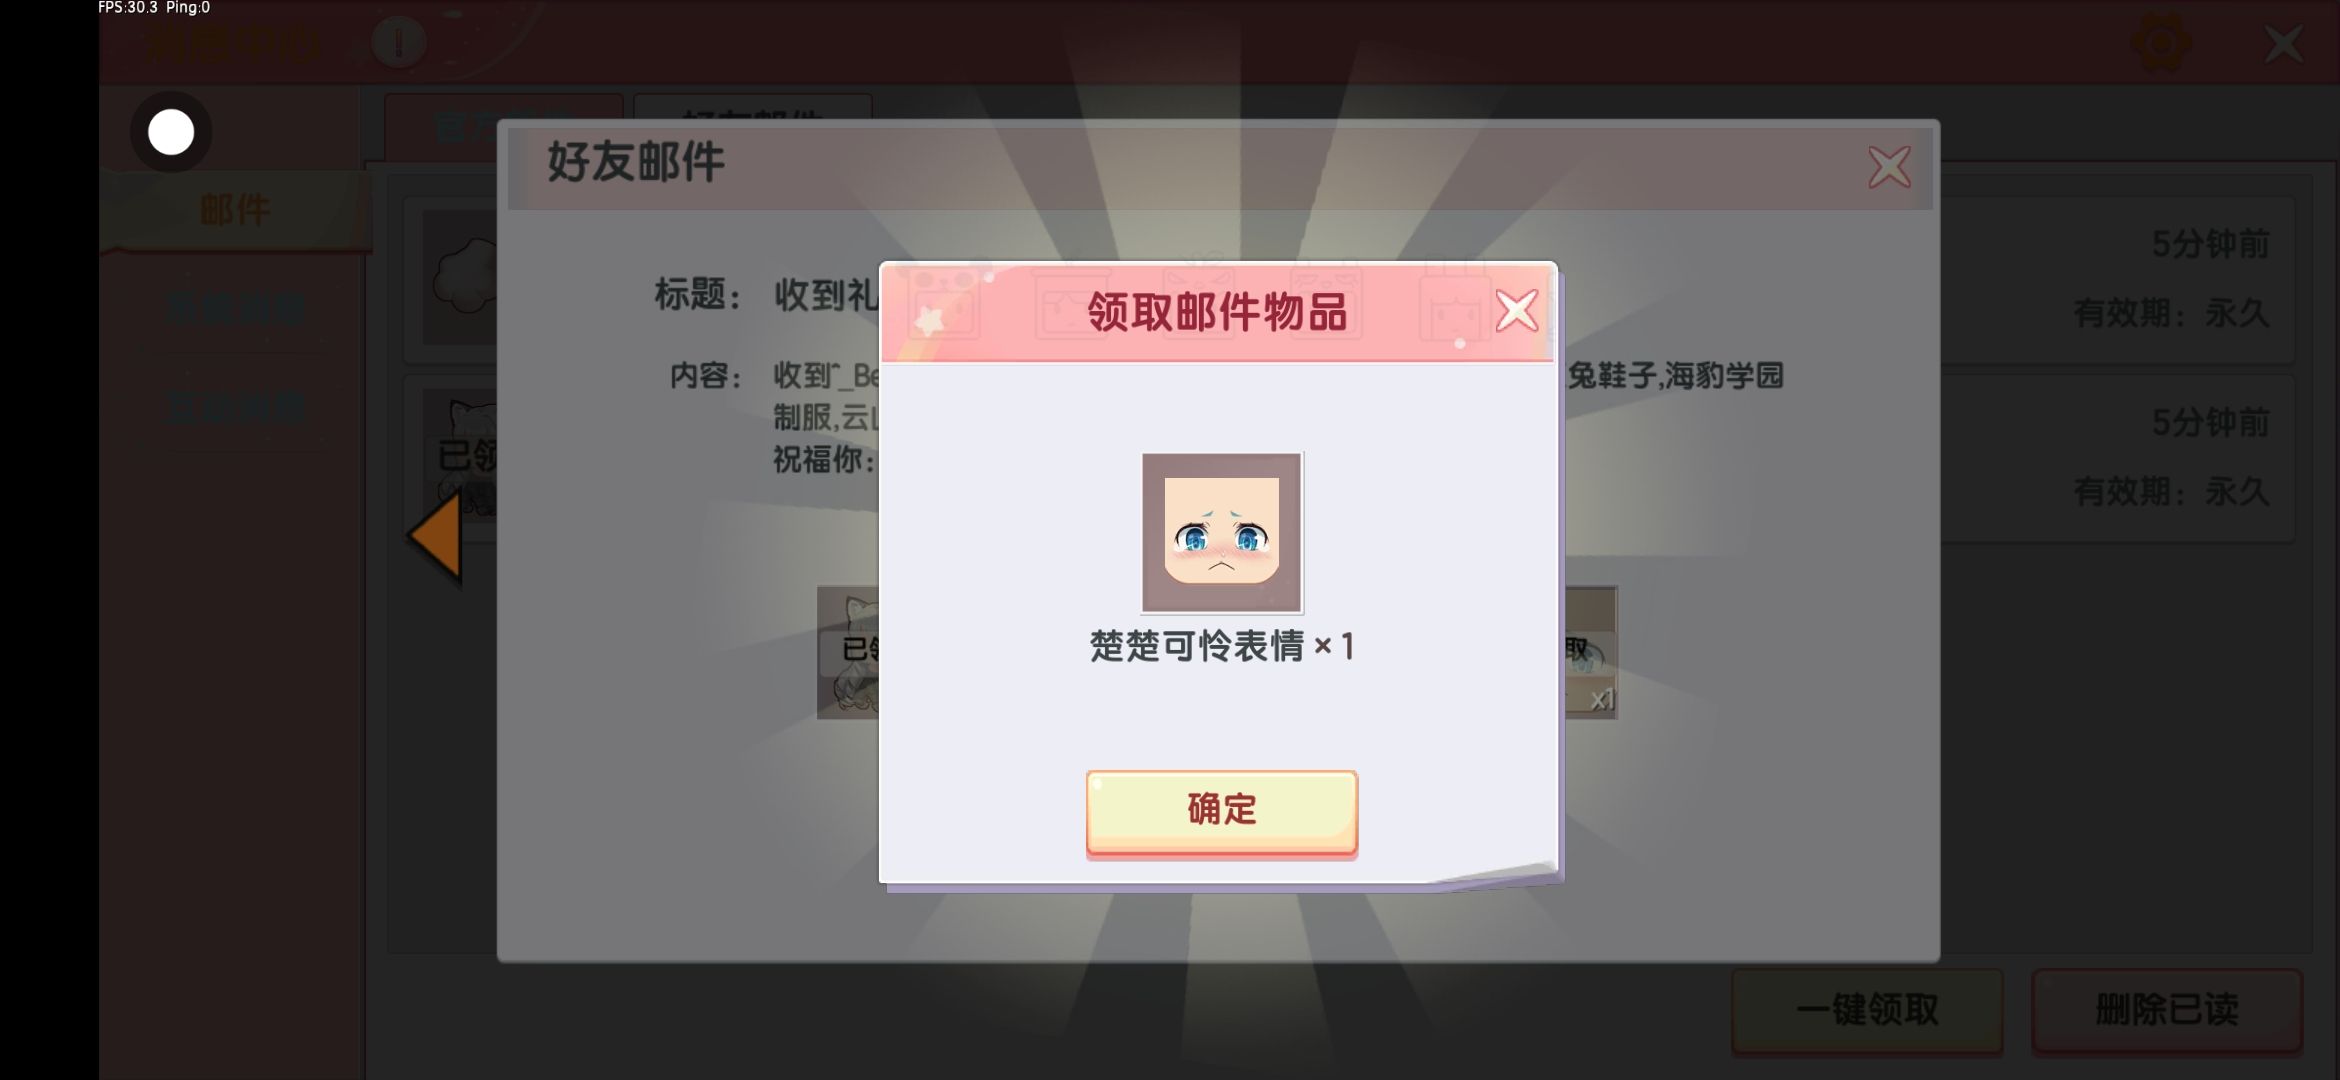Close the 领取邮件物品 popup
2340x1080 pixels.
click(x=1516, y=311)
